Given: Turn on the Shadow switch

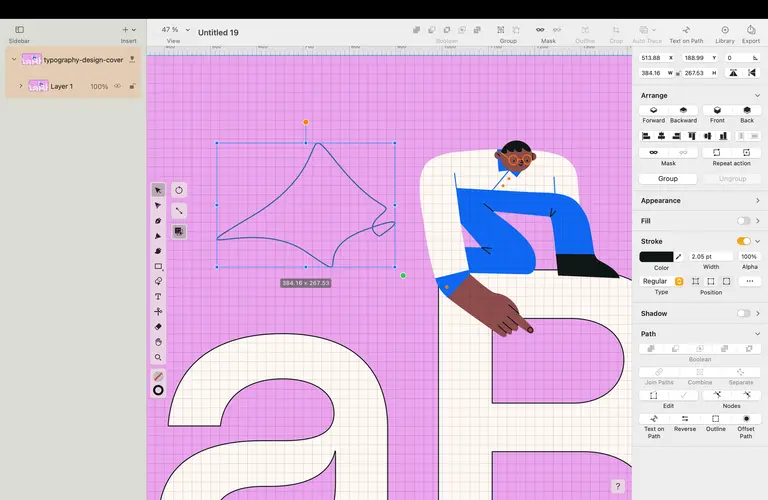Looking at the screenshot, I should pyautogui.click(x=744, y=313).
